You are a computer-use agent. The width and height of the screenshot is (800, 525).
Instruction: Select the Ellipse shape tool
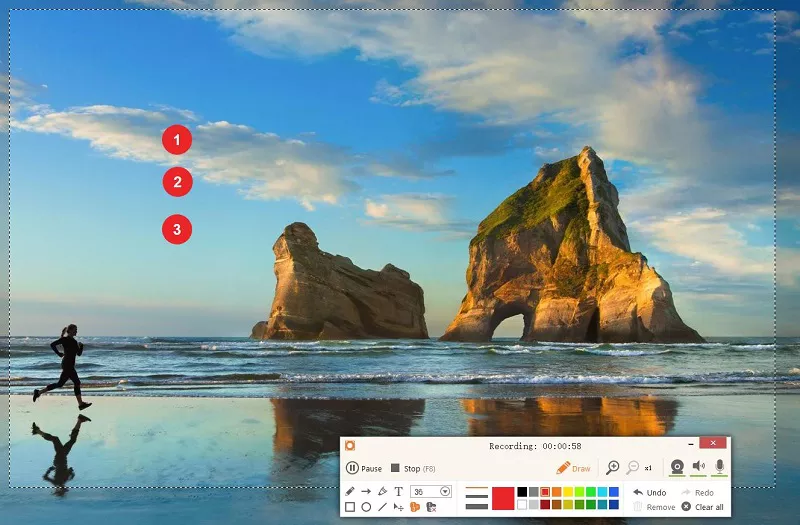pyautogui.click(x=366, y=507)
